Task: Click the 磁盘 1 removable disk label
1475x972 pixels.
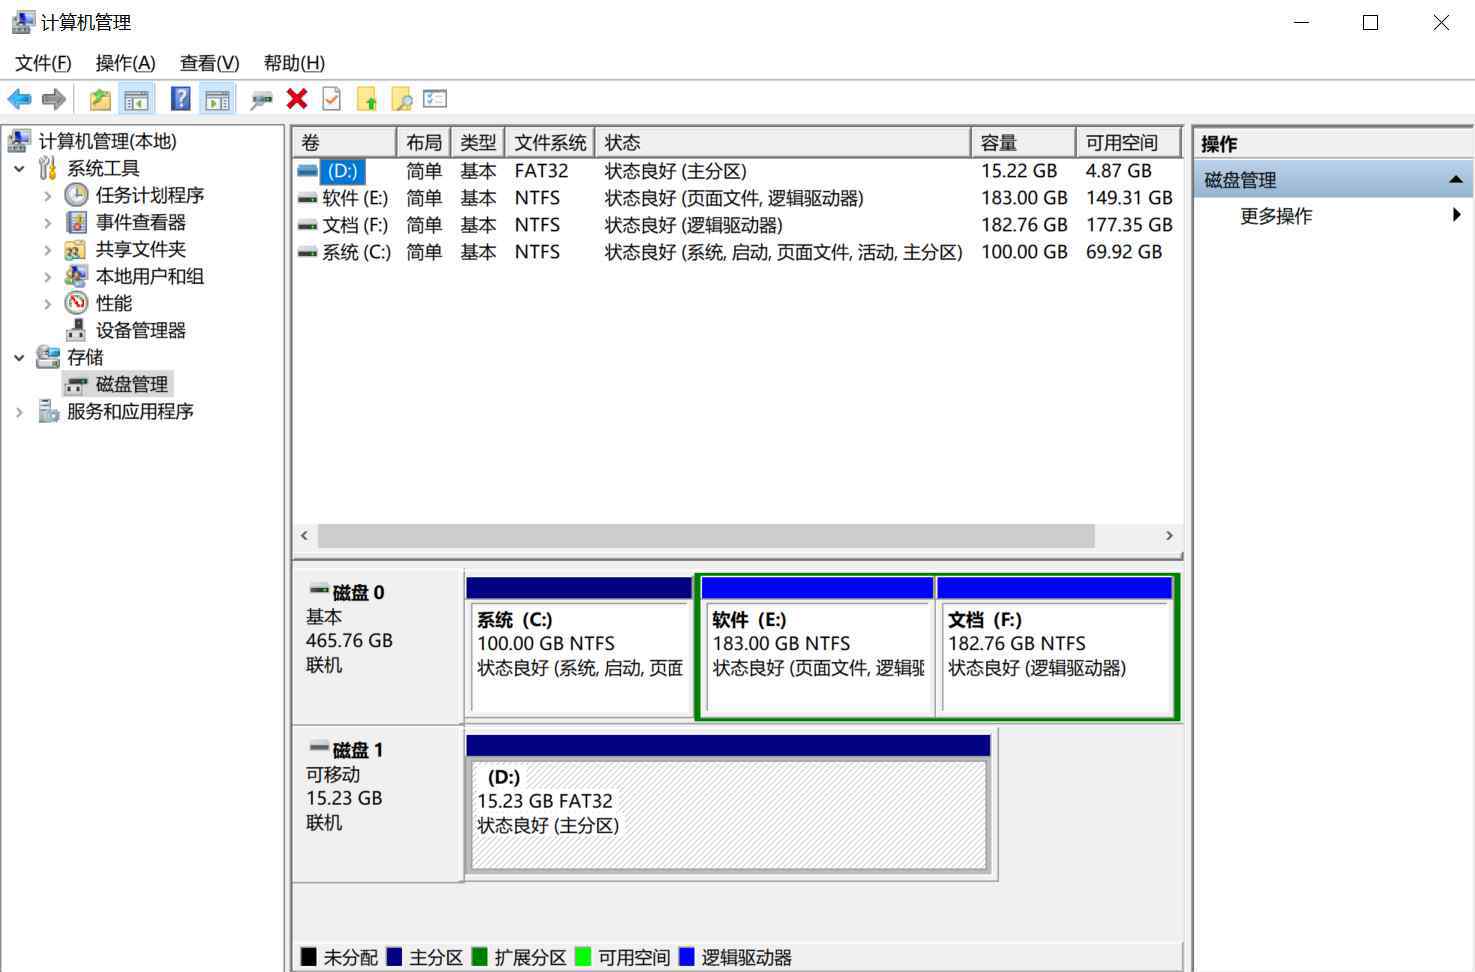Action: pyautogui.click(x=378, y=804)
